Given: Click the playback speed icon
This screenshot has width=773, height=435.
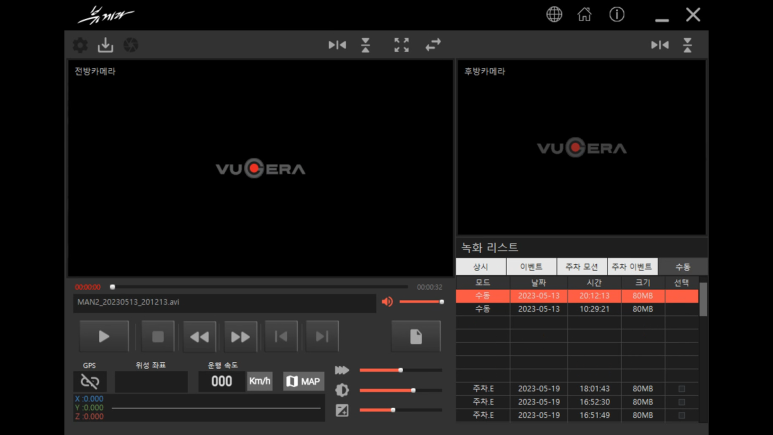Looking at the screenshot, I should point(342,370).
